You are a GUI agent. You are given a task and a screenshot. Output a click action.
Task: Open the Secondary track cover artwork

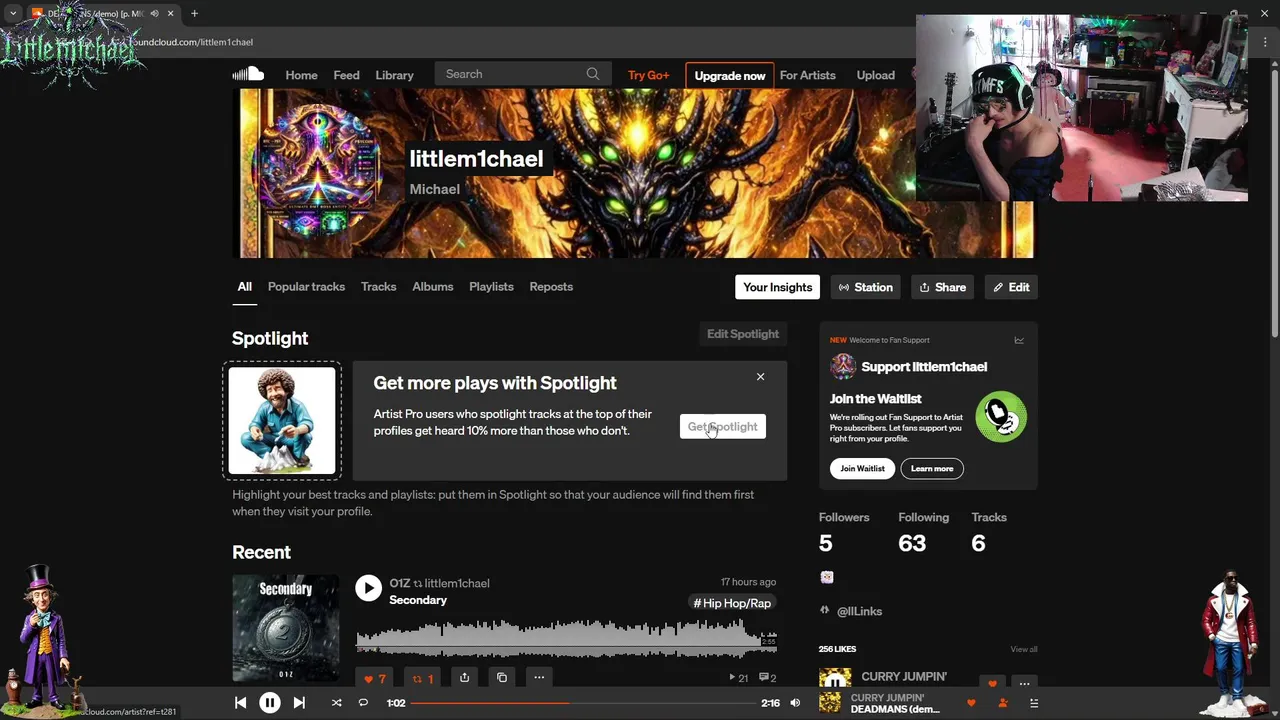[x=285, y=628]
